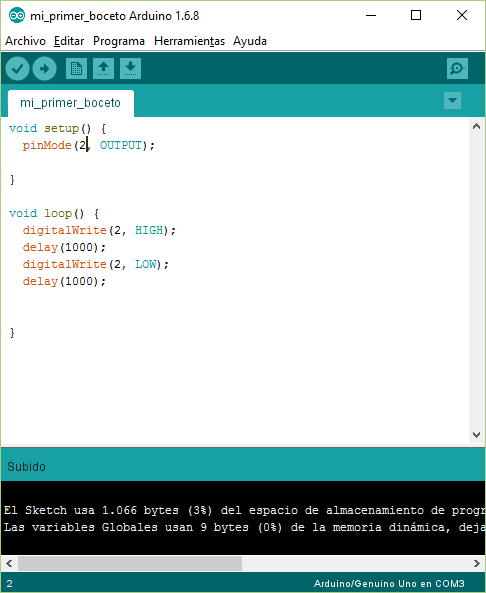486x593 pixels.
Task: Save the sketch with the down-arrow button
Action: tap(130, 68)
